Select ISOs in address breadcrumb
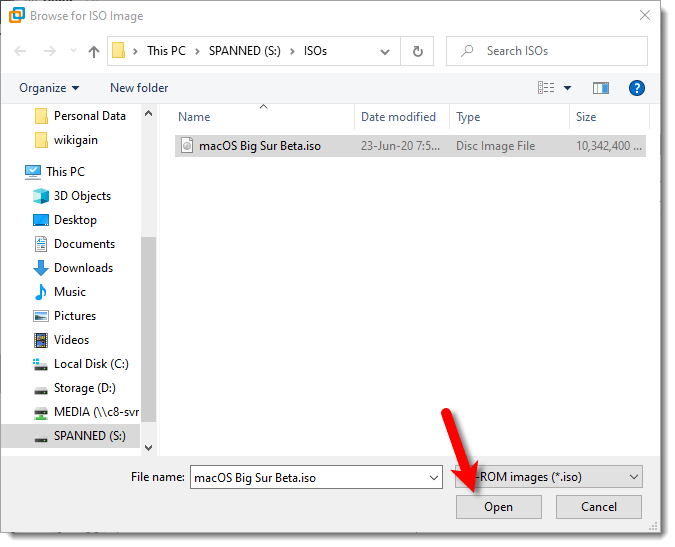 tap(315, 51)
